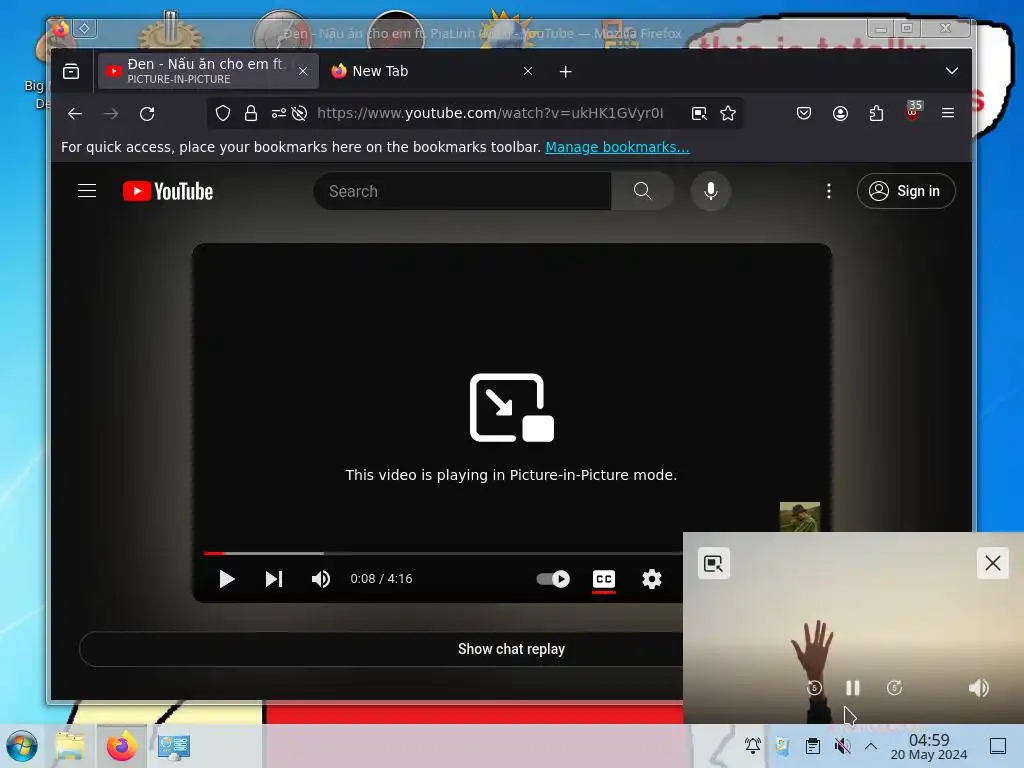The image size is (1024, 768).
Task: Bookmark this page with the star
Action: (x=728, y=114)
